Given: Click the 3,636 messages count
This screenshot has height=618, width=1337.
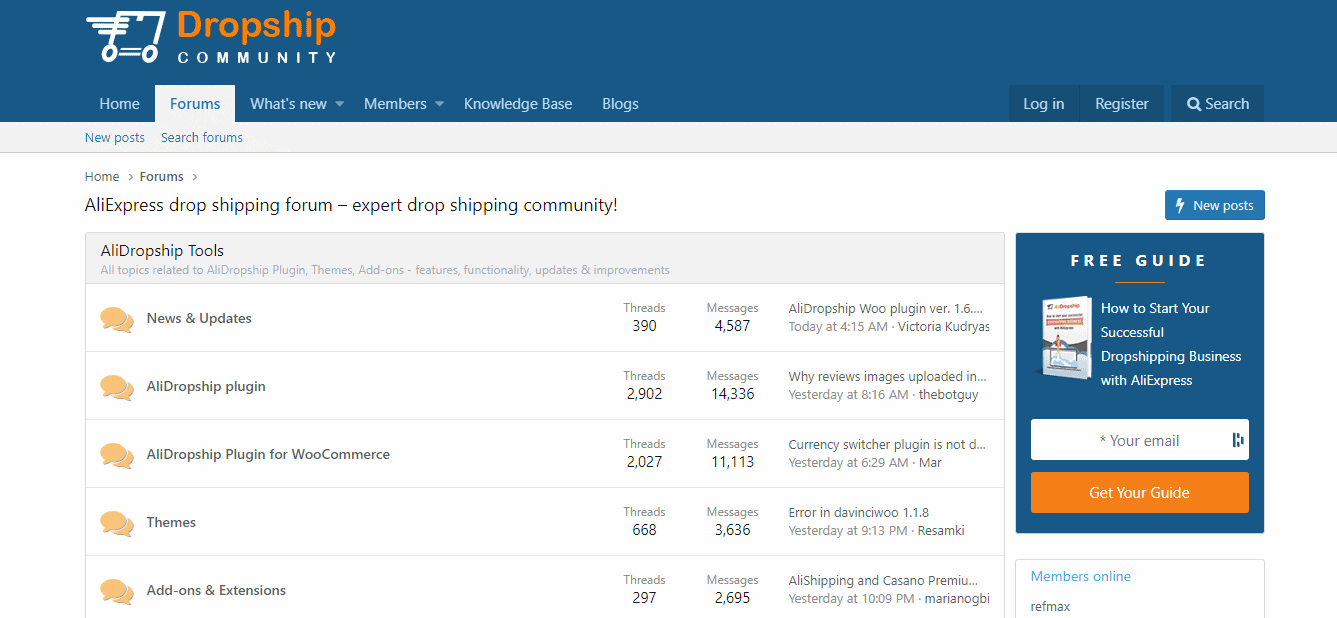Looking at the screenshot, I should pyautogui.click(x=732, y=530).
